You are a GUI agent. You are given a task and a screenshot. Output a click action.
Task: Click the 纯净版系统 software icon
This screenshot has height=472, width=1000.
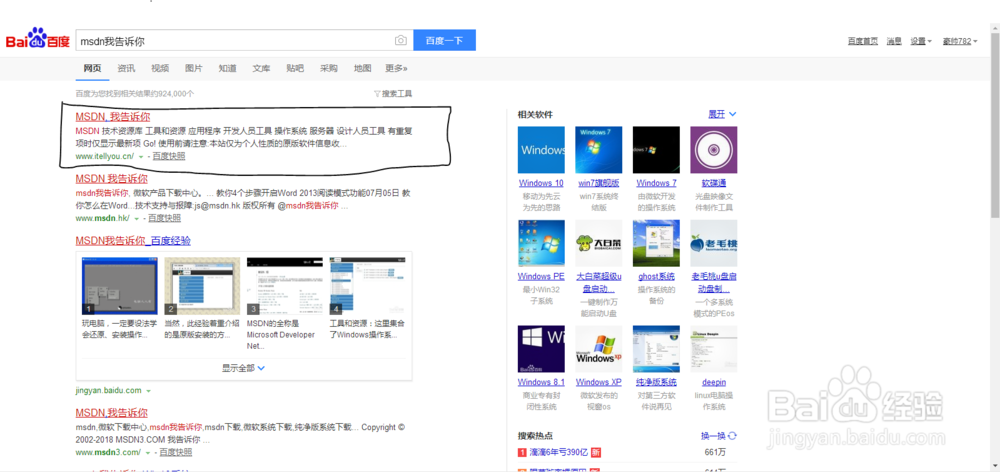[x=656, y=349]
